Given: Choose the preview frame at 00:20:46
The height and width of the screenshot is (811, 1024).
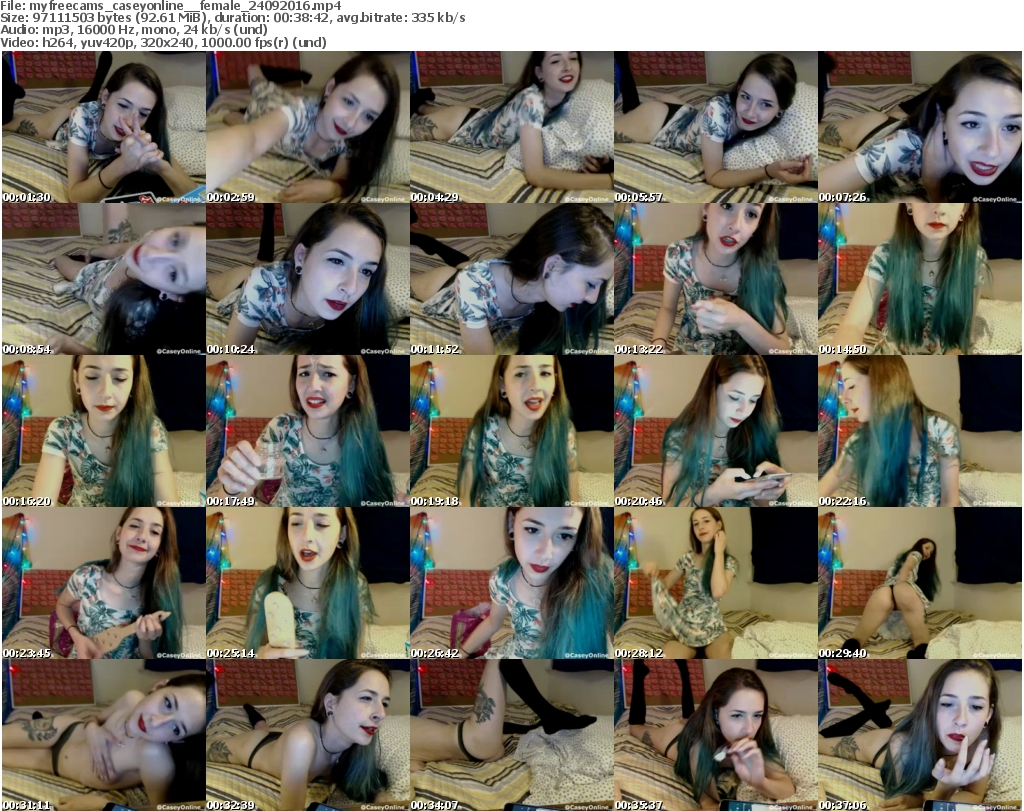Looking at the screenshot, I should coord(715,431).
